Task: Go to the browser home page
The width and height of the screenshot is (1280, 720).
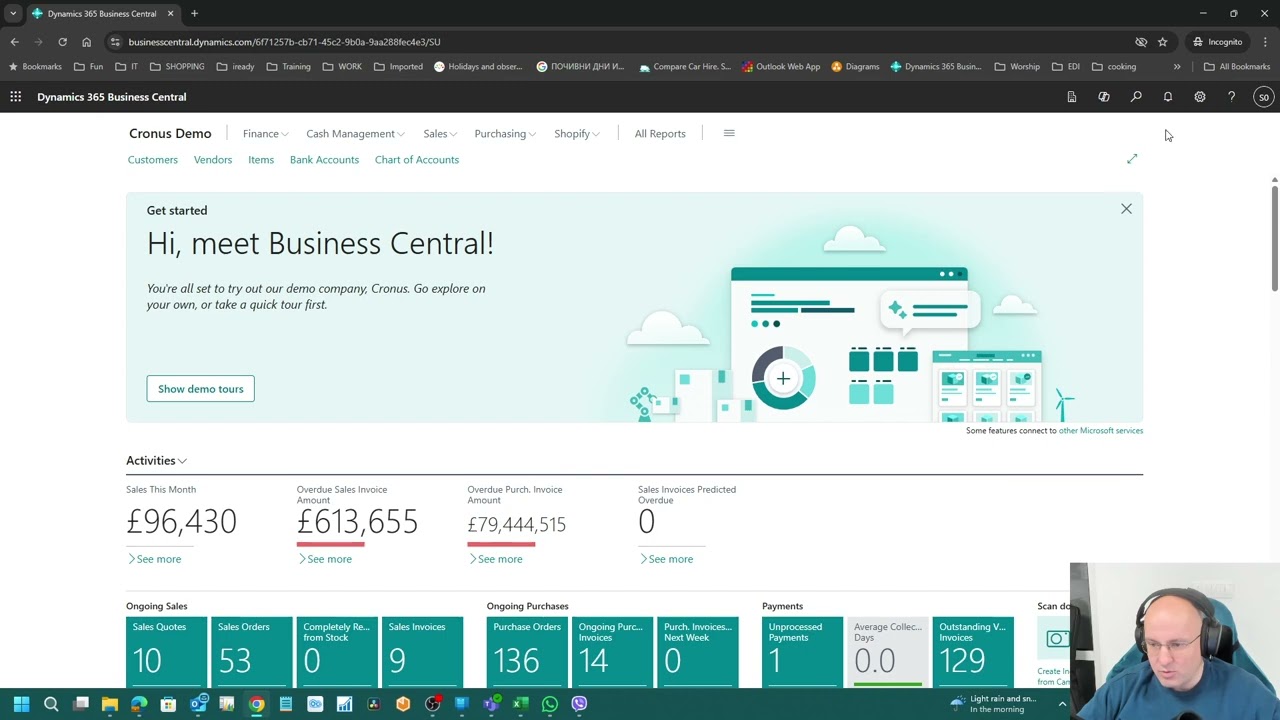Action: (86, 42)
